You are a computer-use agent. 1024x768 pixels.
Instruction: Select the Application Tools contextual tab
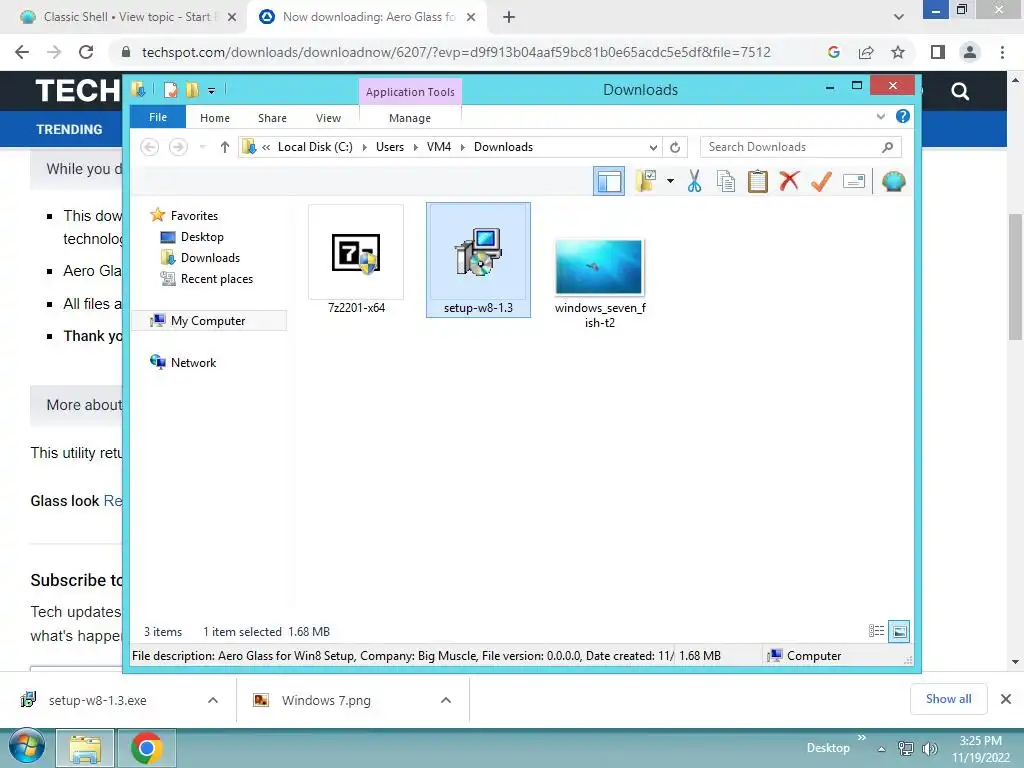coord(410,92)
